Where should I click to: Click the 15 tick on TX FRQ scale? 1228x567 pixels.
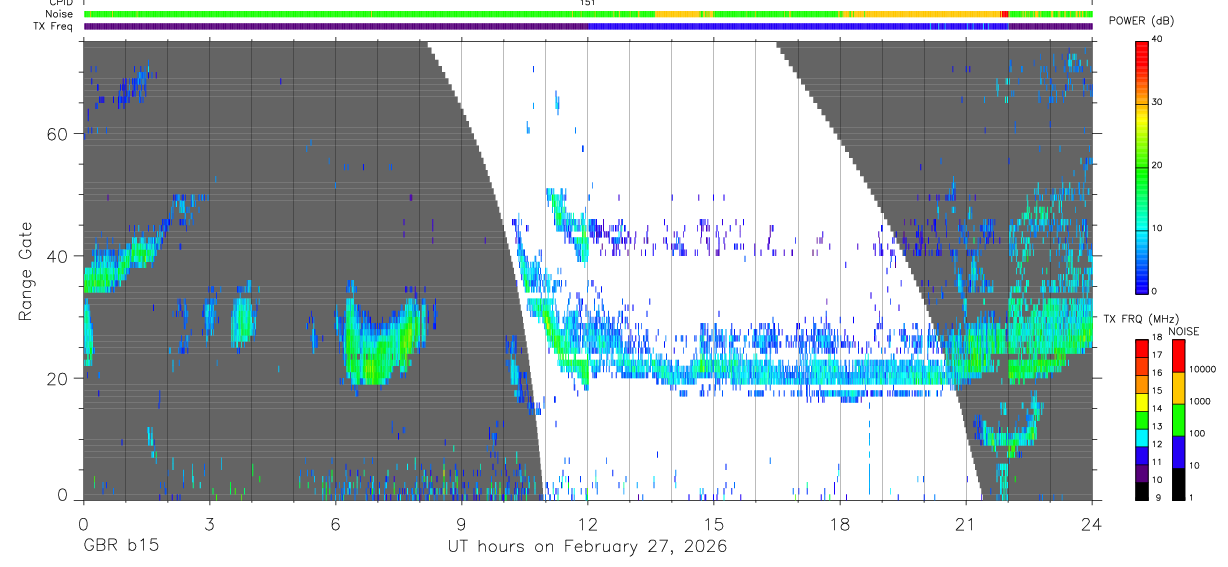[x=1157, y=391]
